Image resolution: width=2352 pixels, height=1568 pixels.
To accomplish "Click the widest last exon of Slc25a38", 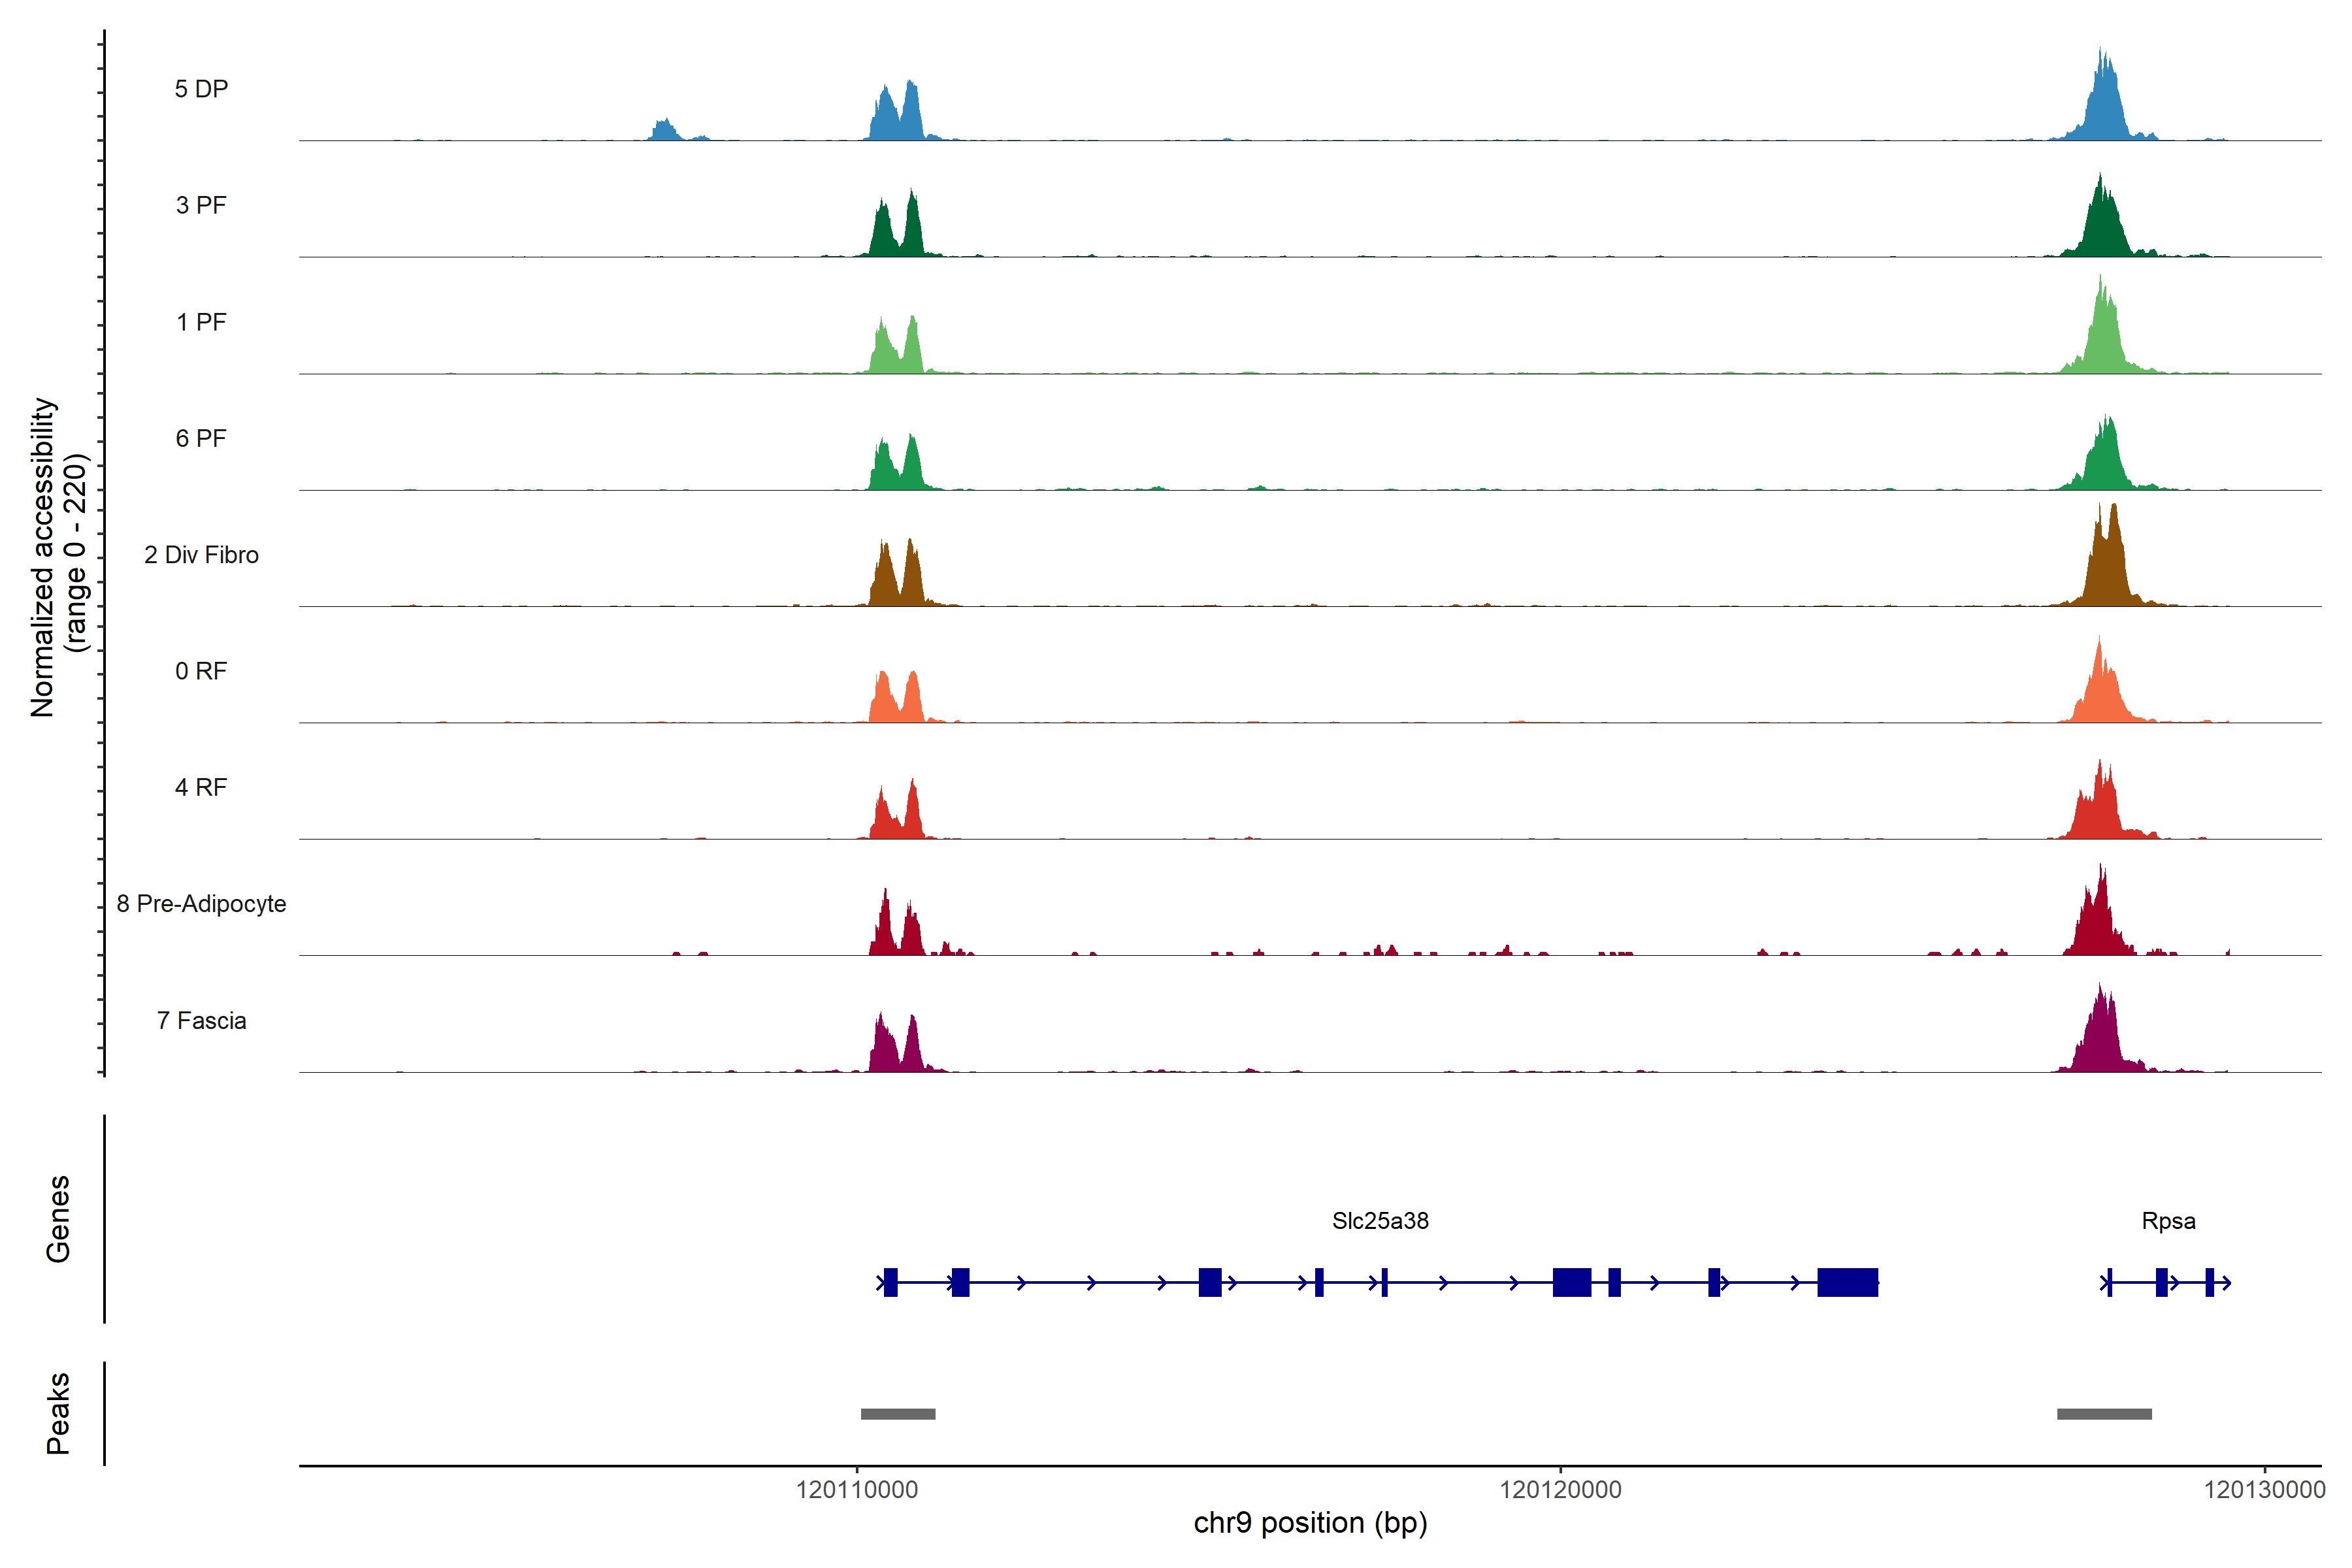I will (1847, 1282).
